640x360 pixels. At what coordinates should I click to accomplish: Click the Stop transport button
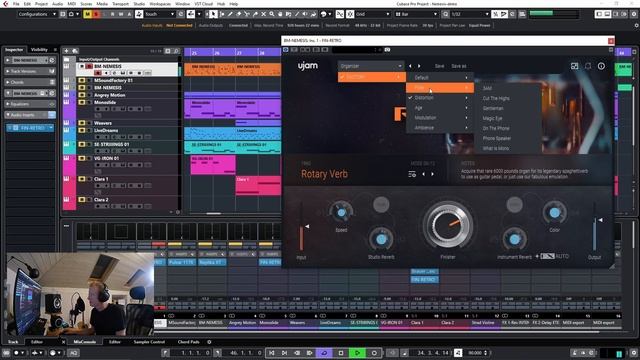pyautogui.click(x=341, y=353)
